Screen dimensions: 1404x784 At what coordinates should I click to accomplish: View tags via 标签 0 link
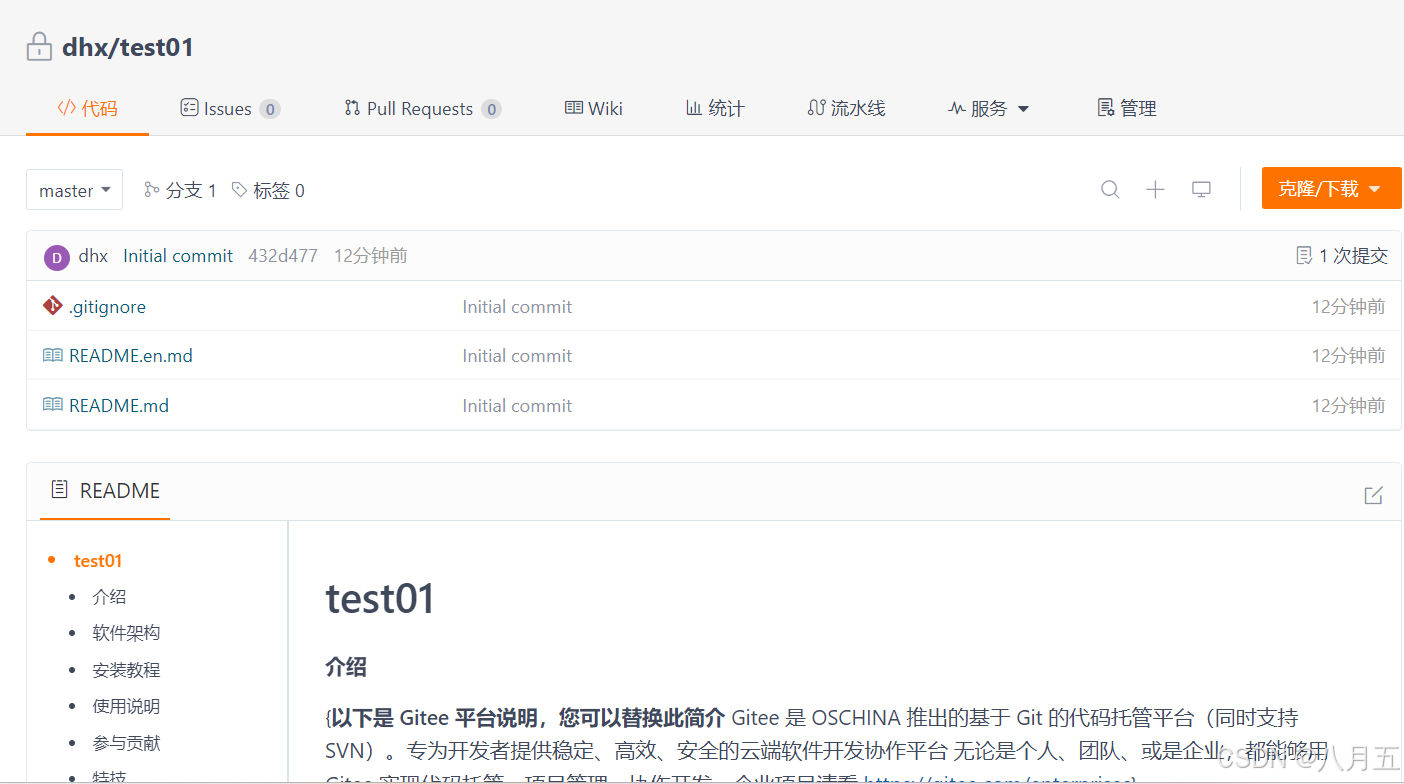pyautogui.click(x=268, y=190)
